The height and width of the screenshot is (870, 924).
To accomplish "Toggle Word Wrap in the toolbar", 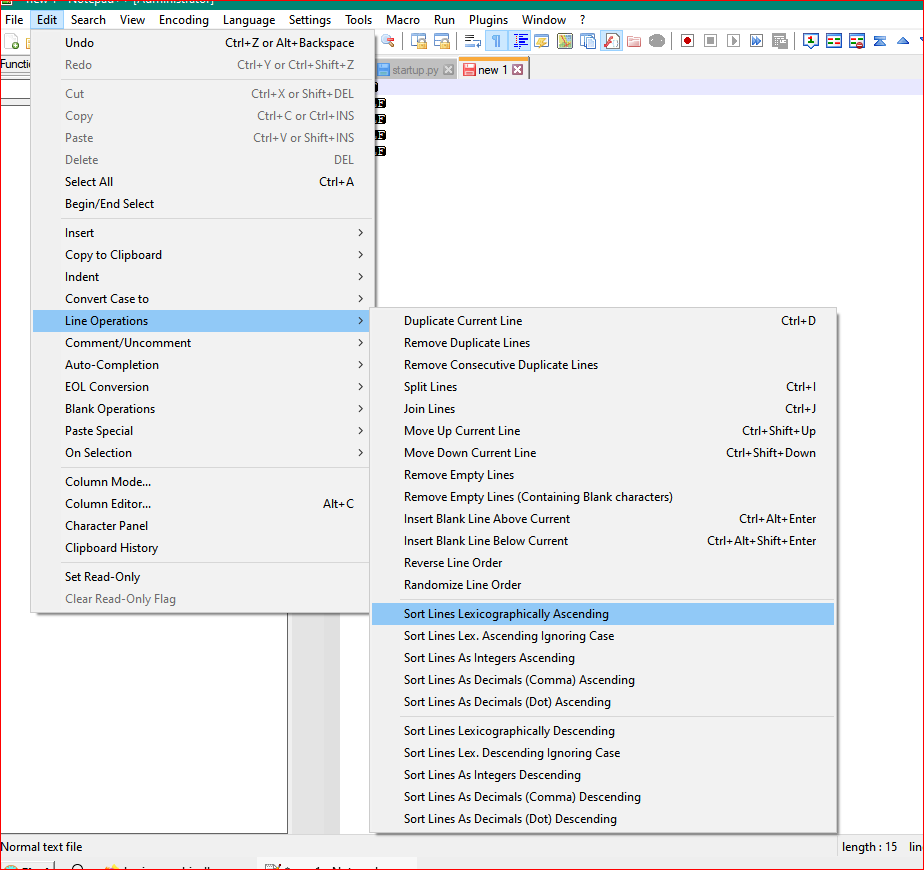I will tap(473, 41).
